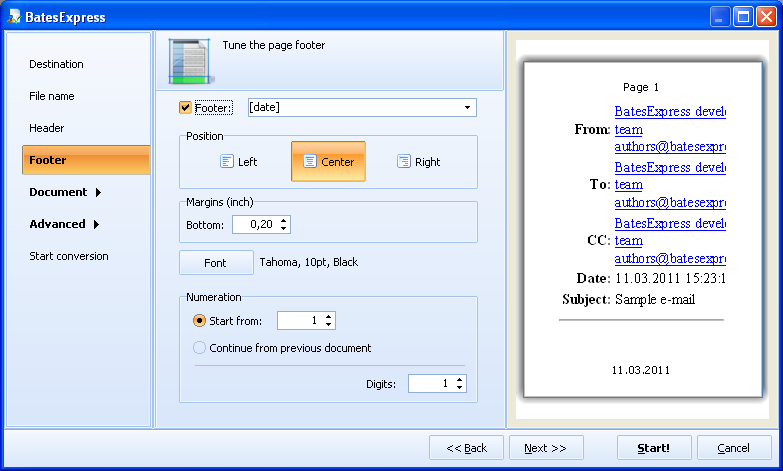Click the To team link in preview
The height and width of the screenshot is (471, 783).
(x=629, y=185)
